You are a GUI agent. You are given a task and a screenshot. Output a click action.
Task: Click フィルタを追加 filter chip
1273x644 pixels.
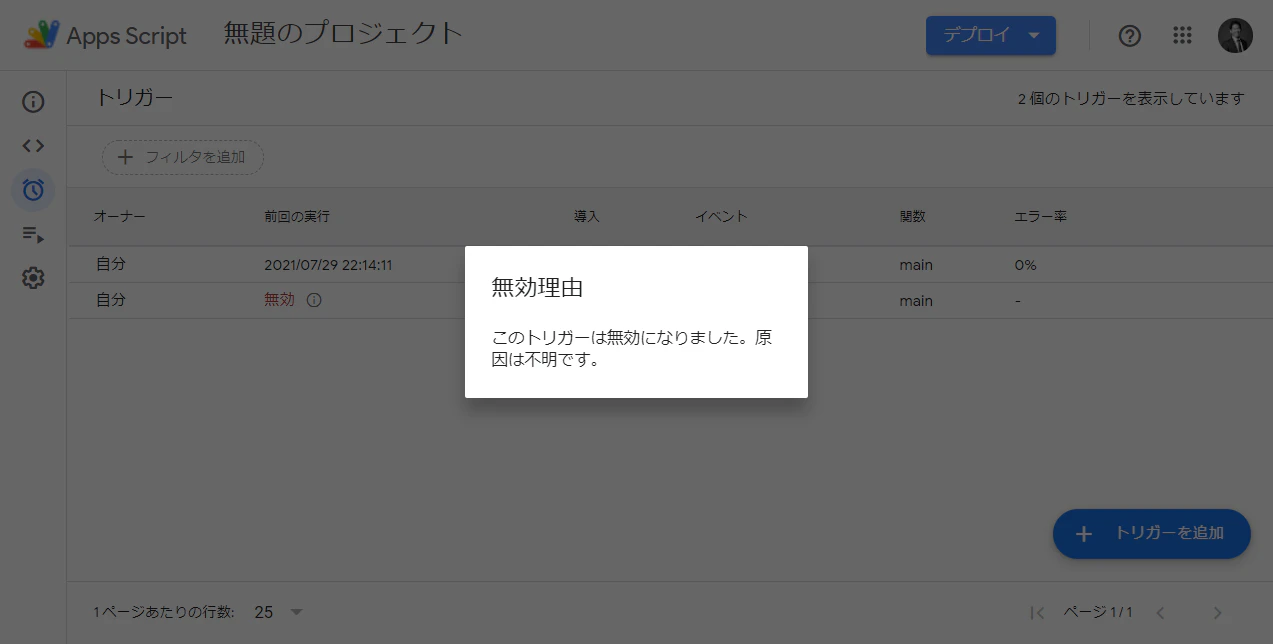click(182, 157)
